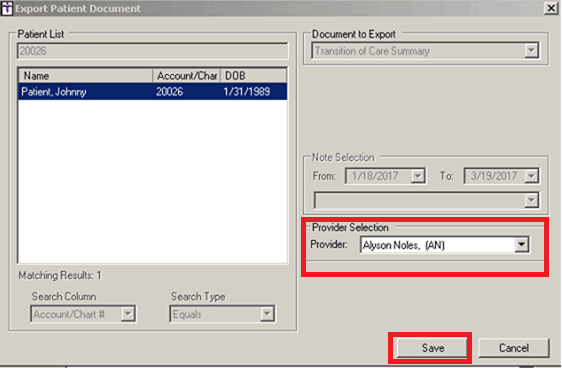
Task: Select the Patient, Johnny row
Action: coord(153,92)
